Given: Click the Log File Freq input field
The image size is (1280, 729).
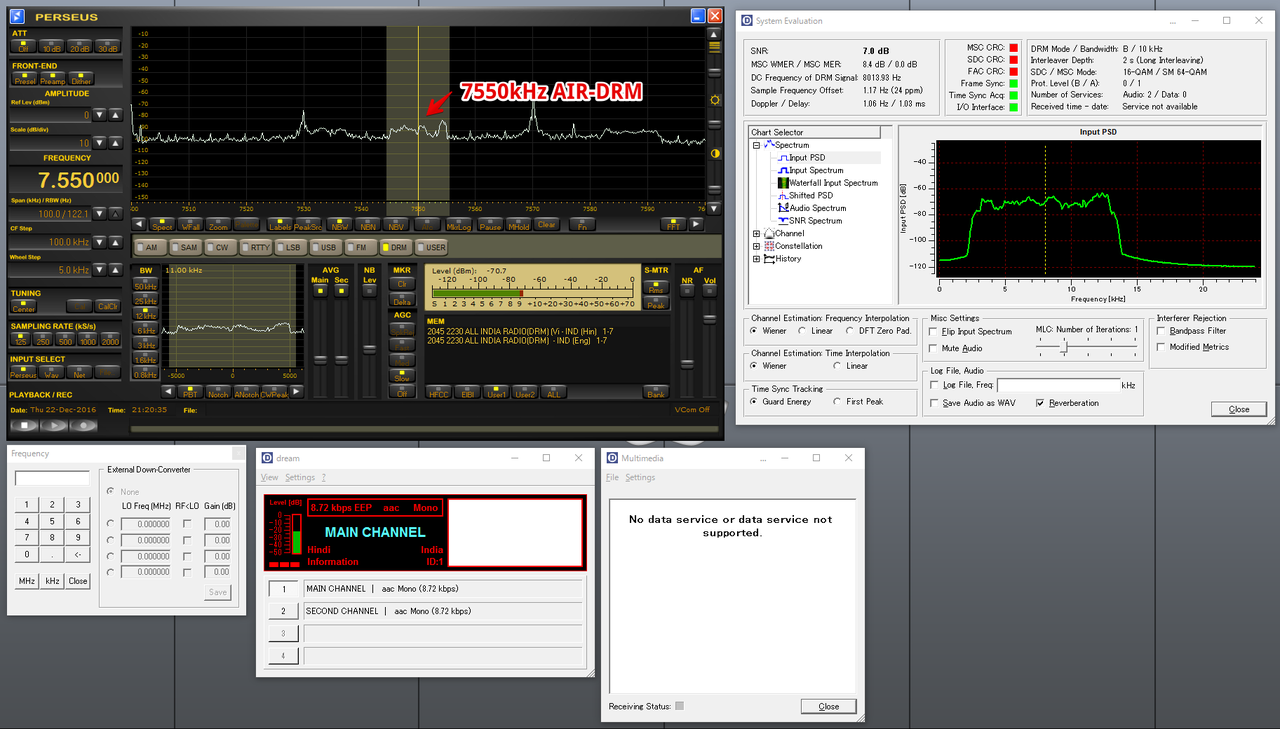Looking at the screenshot, I should tap(1057, 385).
